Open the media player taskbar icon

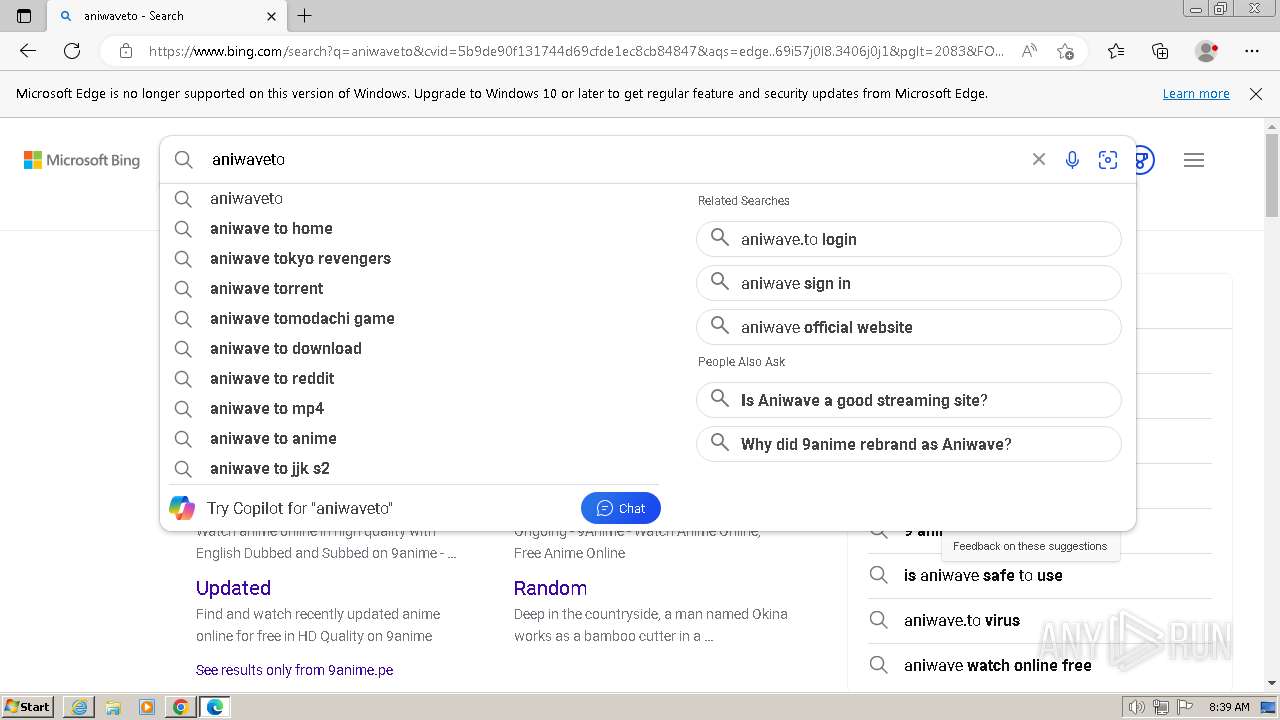tap(147, 707)
